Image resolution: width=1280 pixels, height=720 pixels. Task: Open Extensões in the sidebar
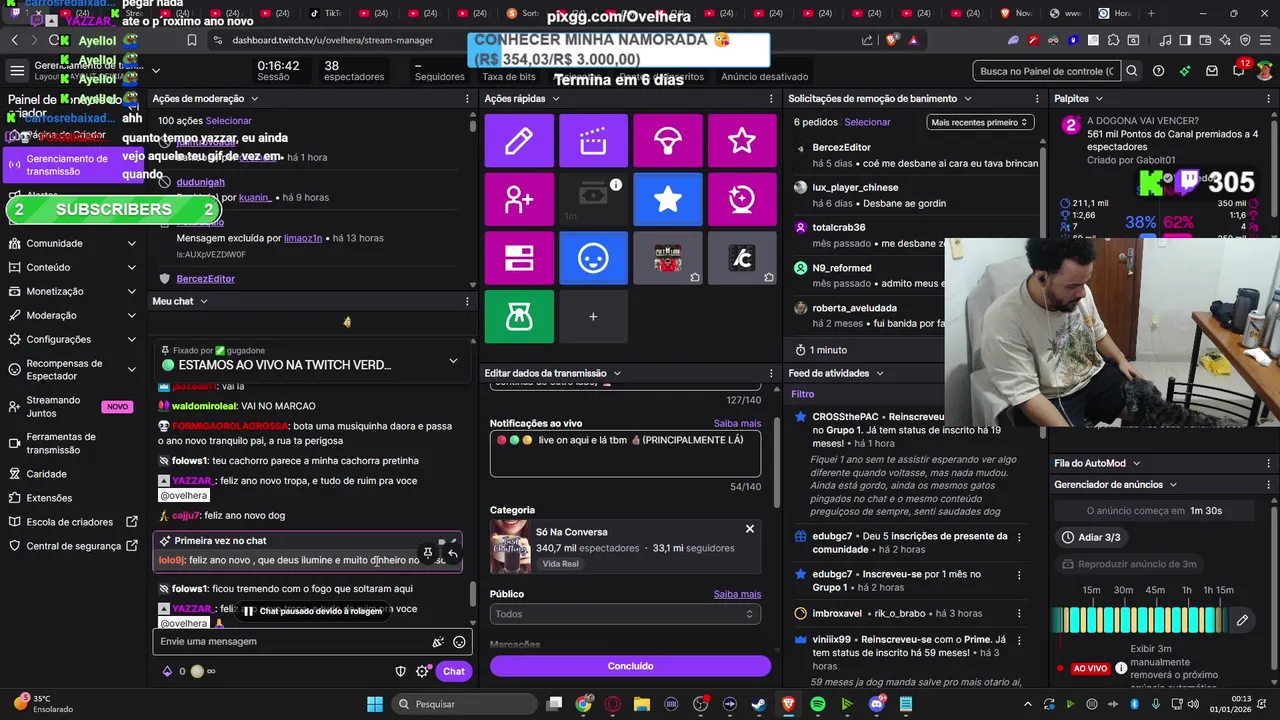[x=72, y=498]
